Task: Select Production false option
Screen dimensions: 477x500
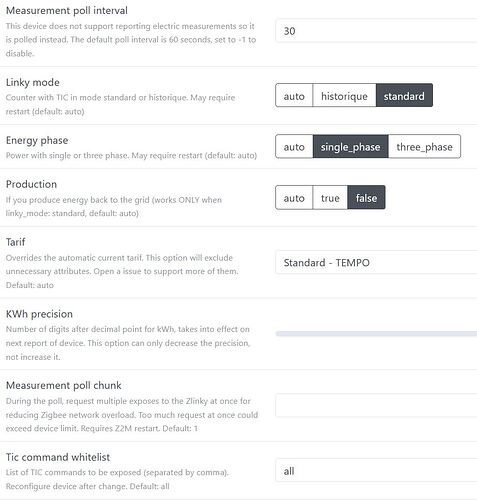Action: click(366, 197)
